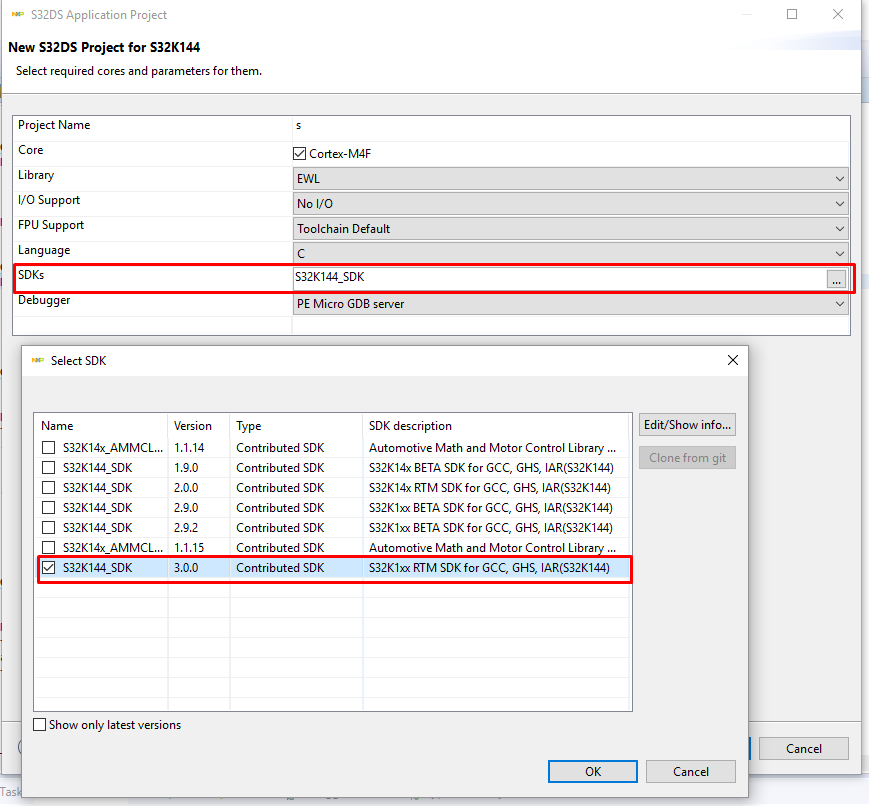Open the Language dropdown showing C
The height and width of the screenshot is (806, 869).
[570, 253]
